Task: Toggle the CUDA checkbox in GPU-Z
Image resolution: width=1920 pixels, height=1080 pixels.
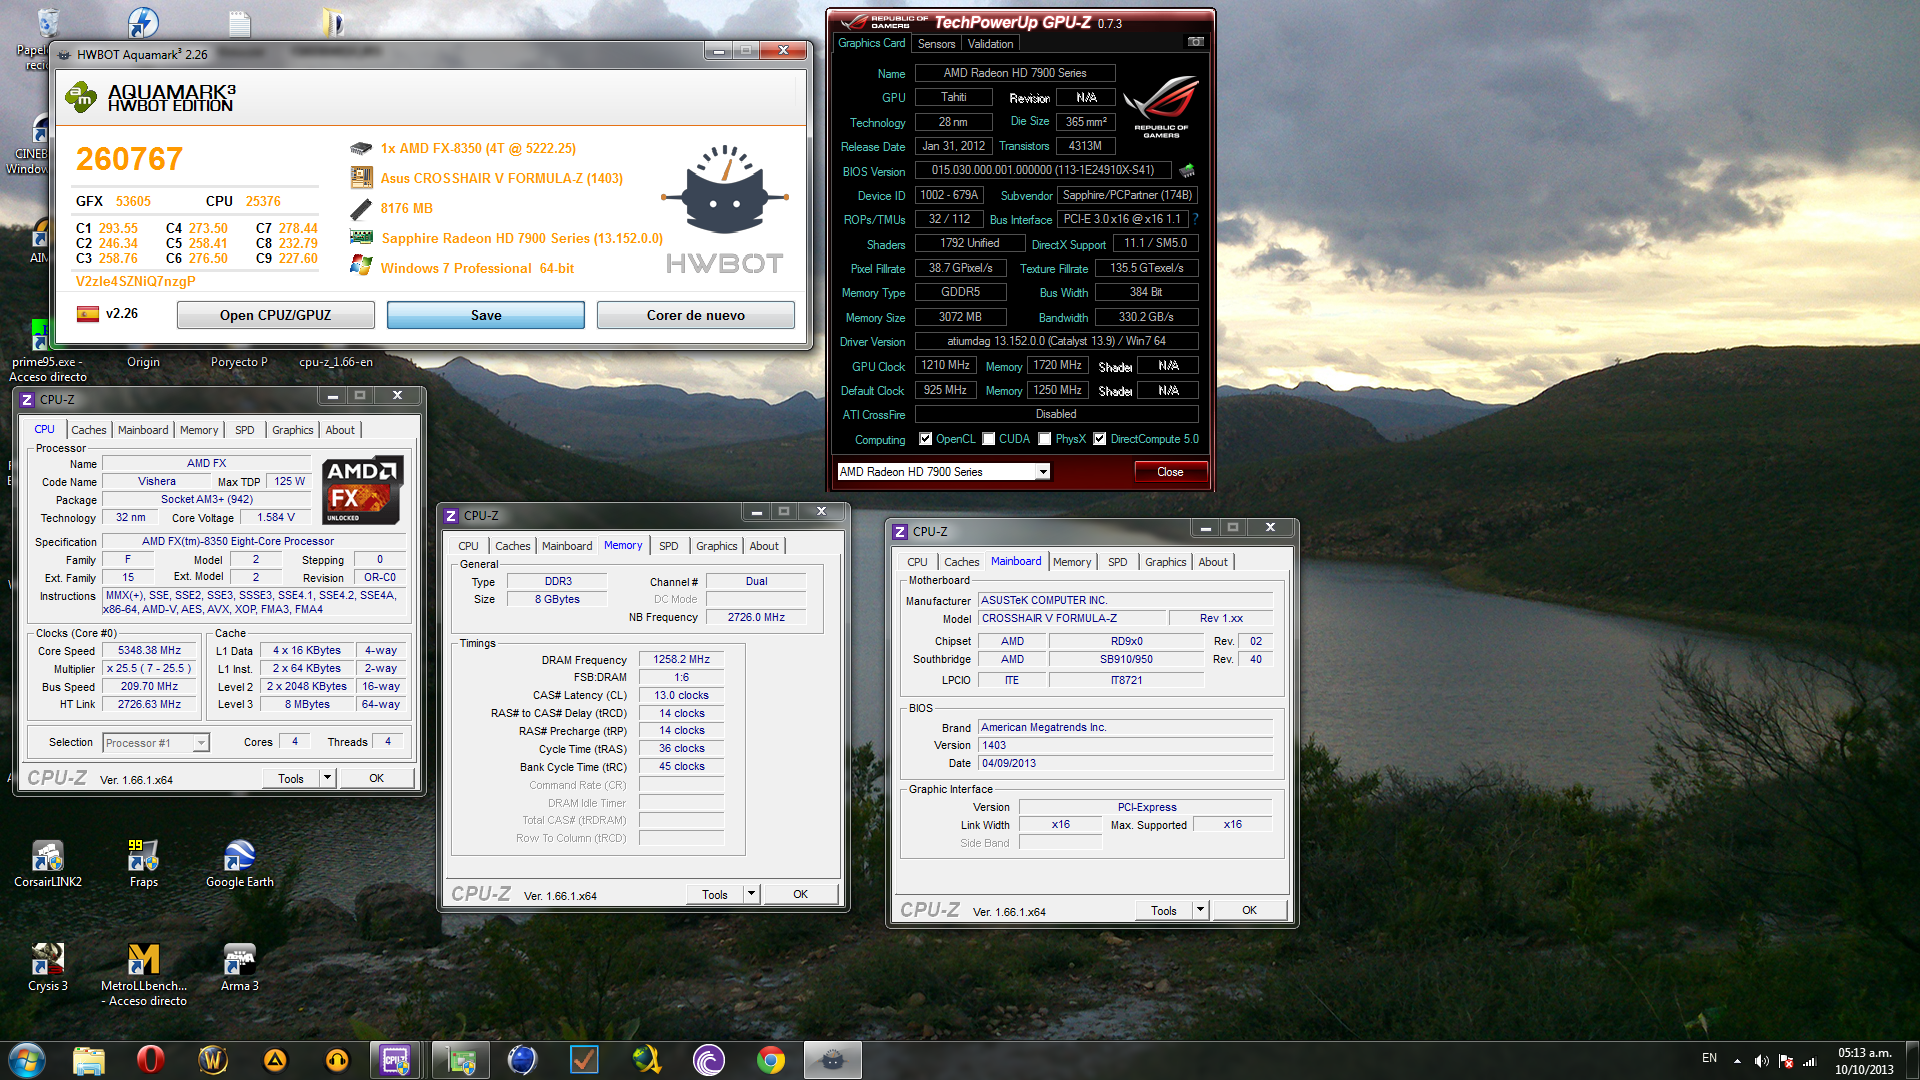Action: point(989,439)
